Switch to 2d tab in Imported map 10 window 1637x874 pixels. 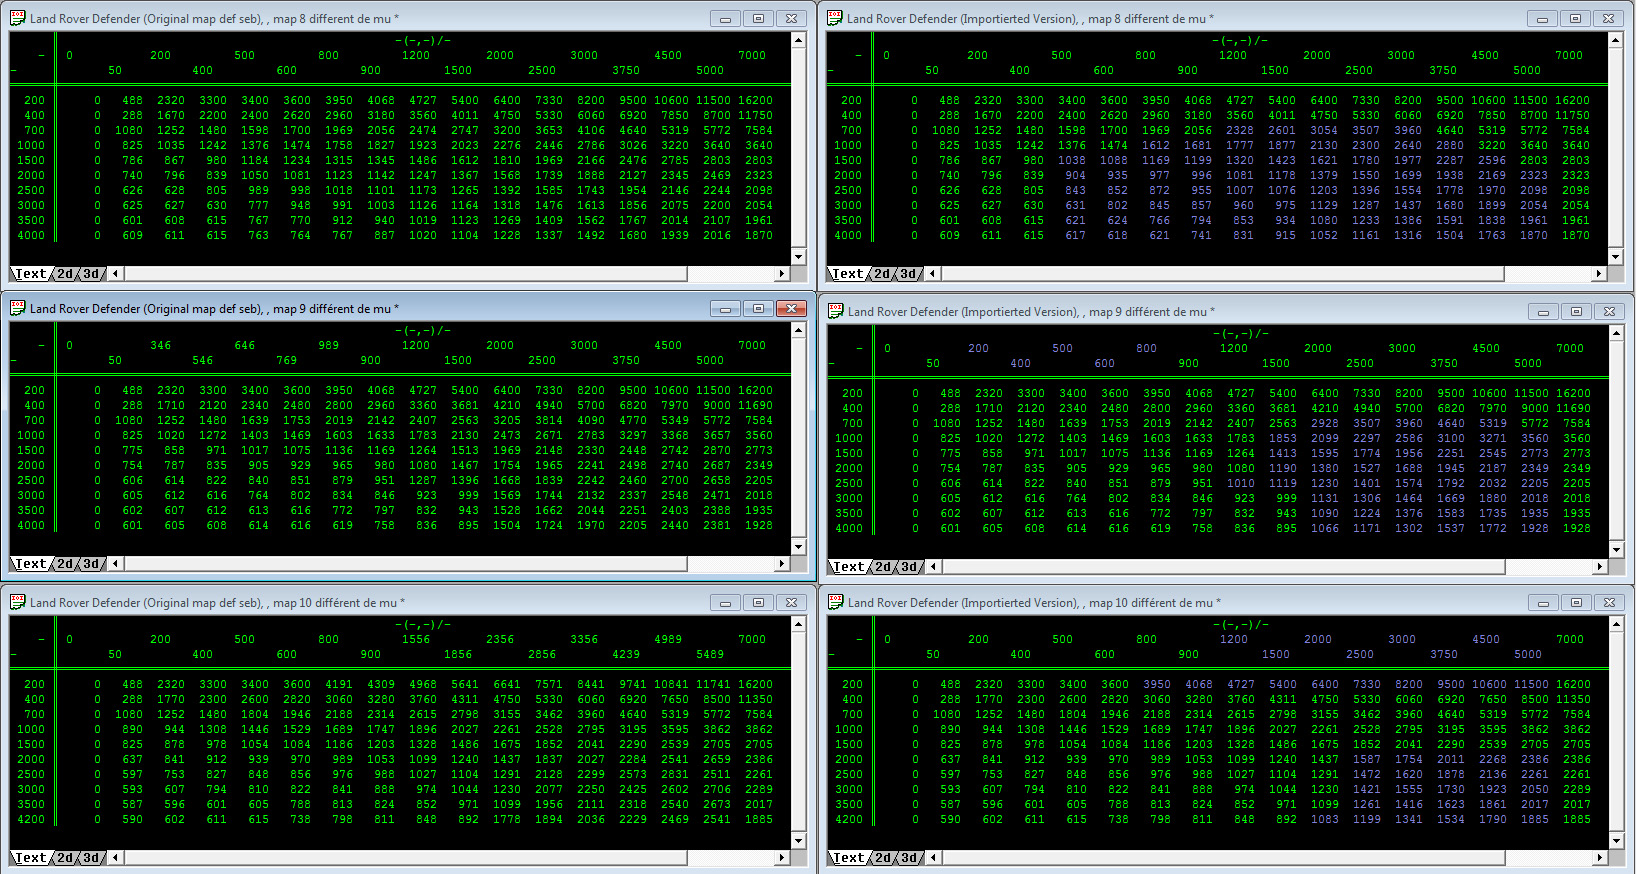pyautogui.click(x=883, y=857)
